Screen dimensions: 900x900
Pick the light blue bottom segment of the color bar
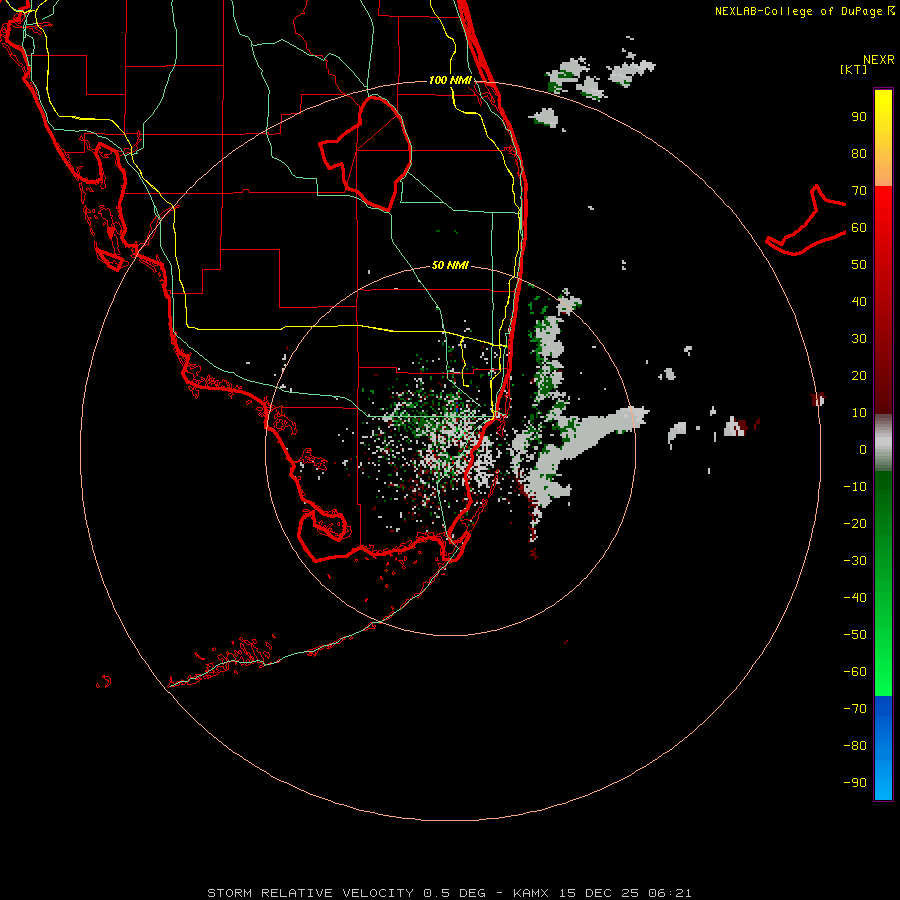(883, 778)
